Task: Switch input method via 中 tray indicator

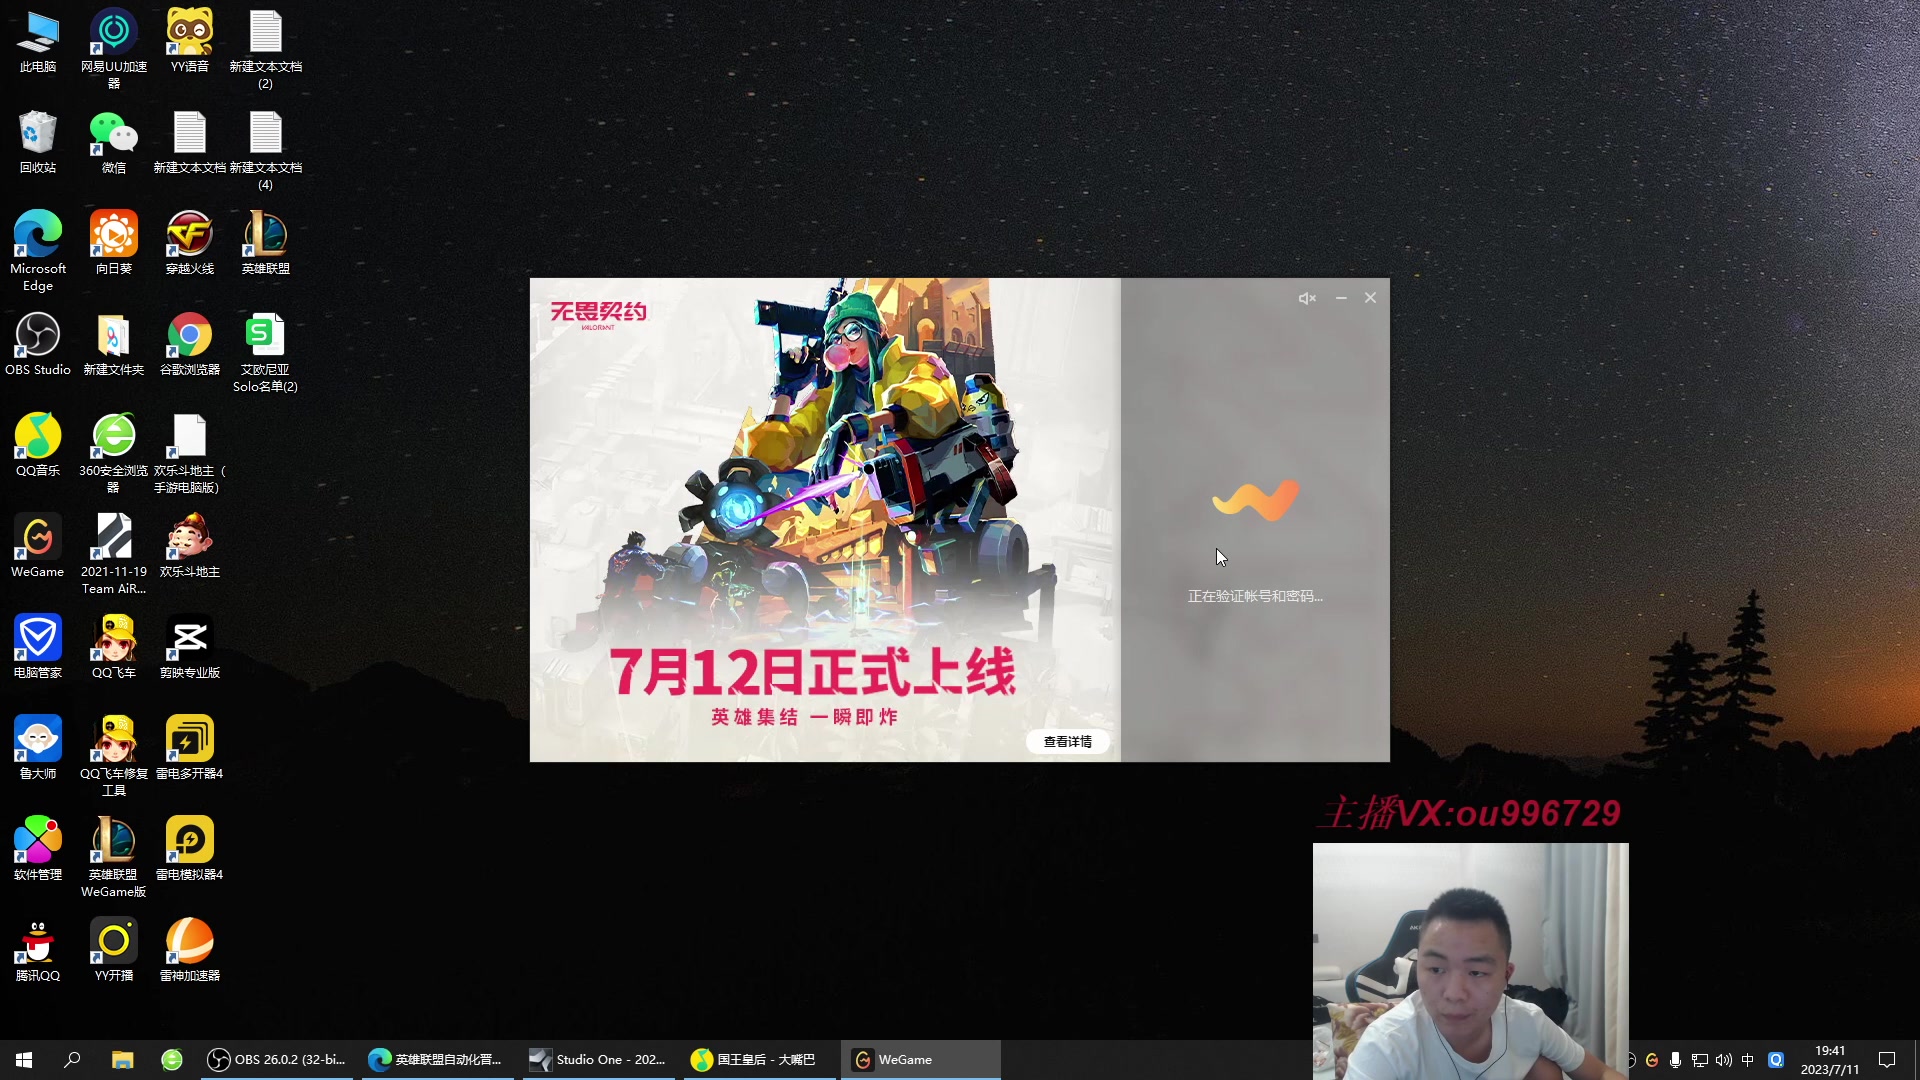Action: (x=1748, y=1060)
